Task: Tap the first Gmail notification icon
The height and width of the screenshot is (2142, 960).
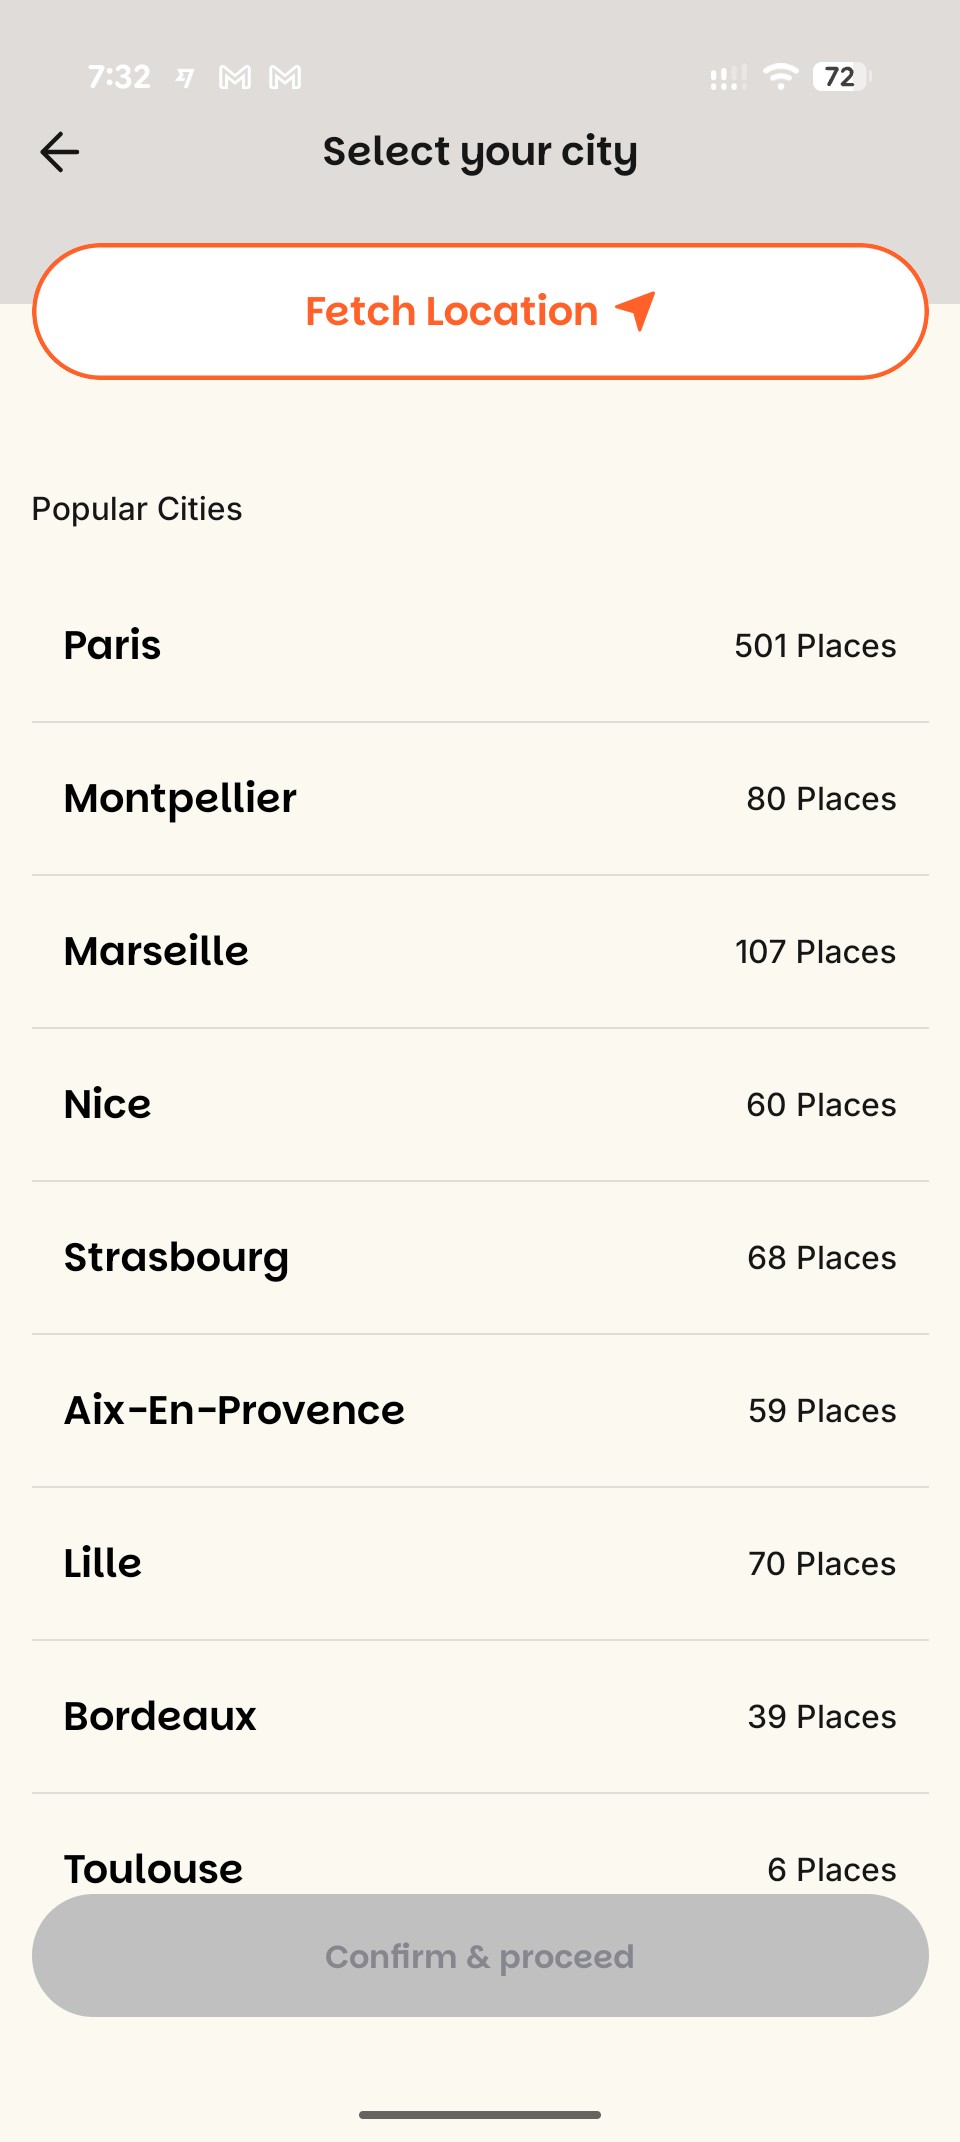Action: [235, 77]
